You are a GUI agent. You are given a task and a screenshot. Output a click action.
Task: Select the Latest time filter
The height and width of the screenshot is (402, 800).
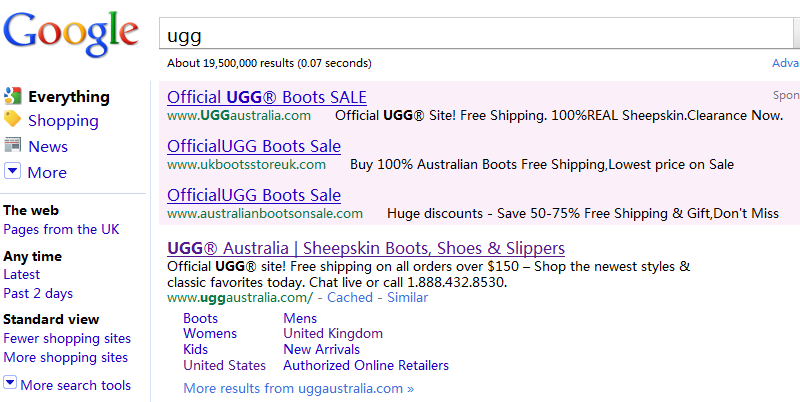21,274
